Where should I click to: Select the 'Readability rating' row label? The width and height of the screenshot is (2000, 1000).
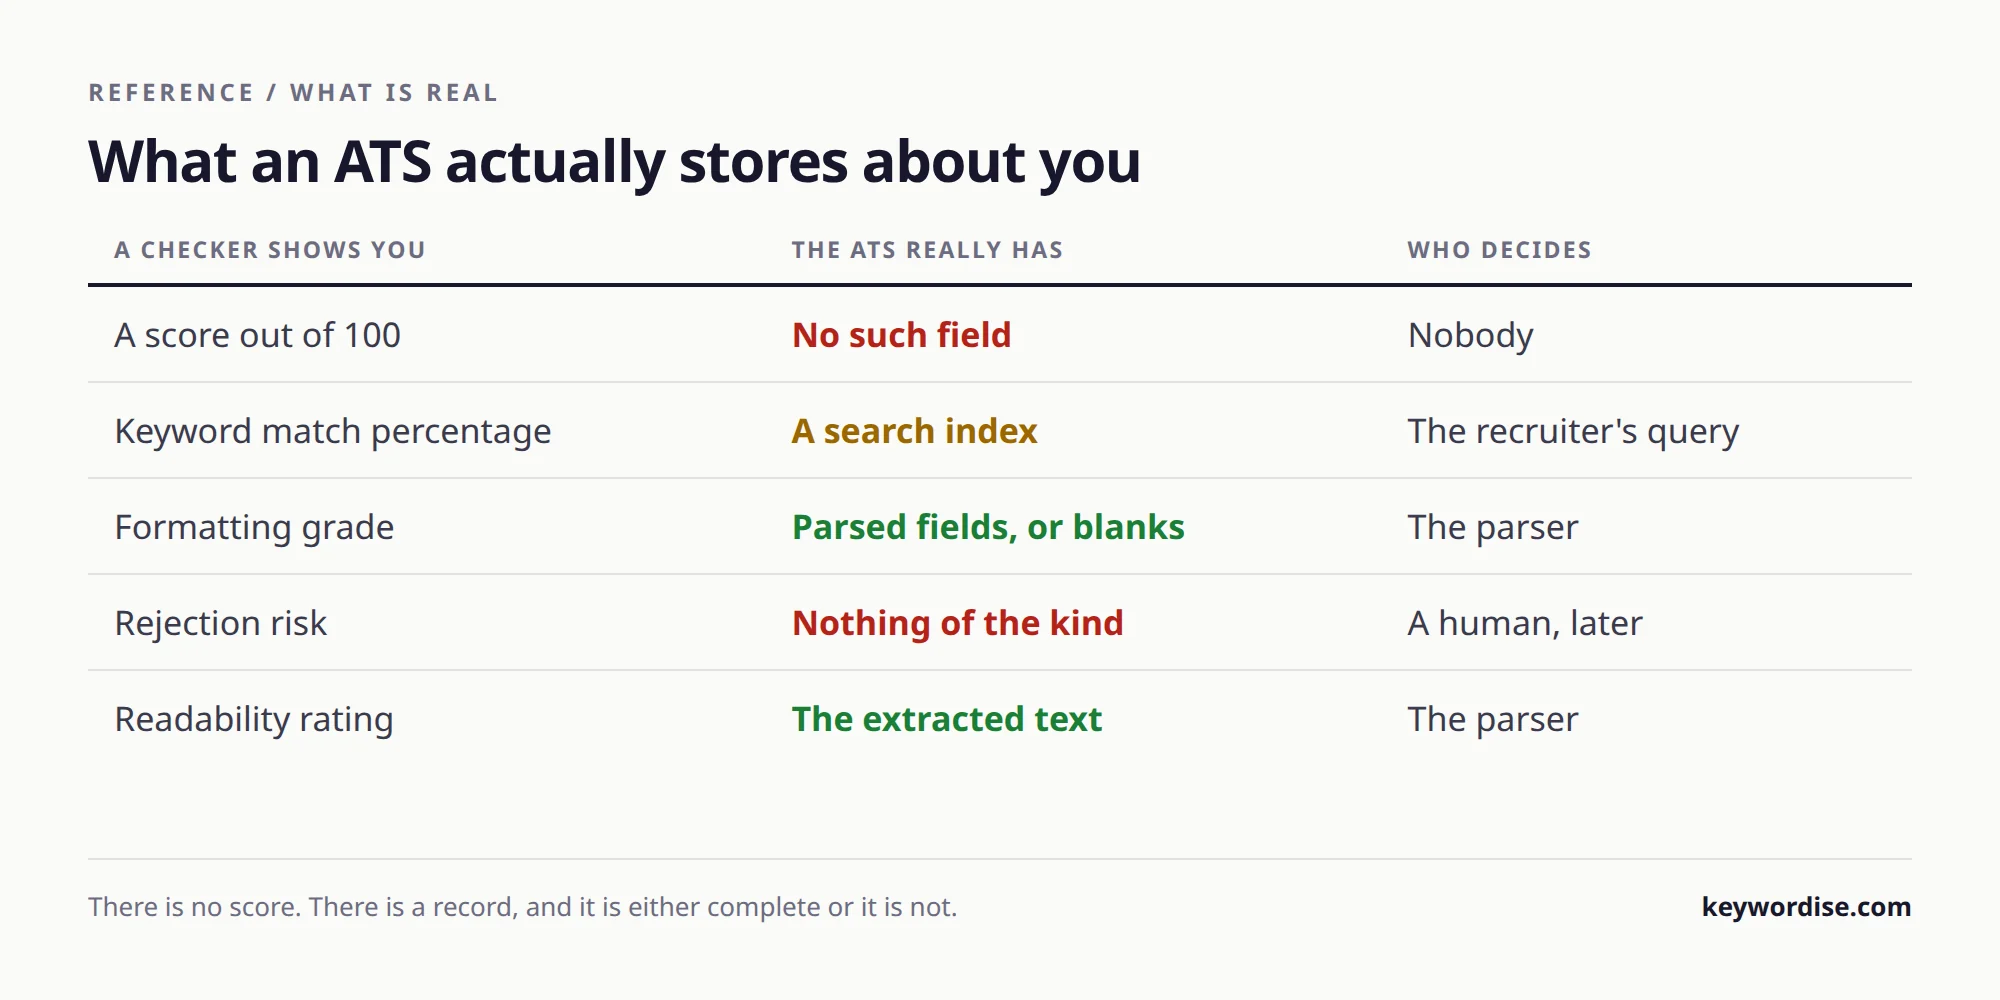click(254, 719)
